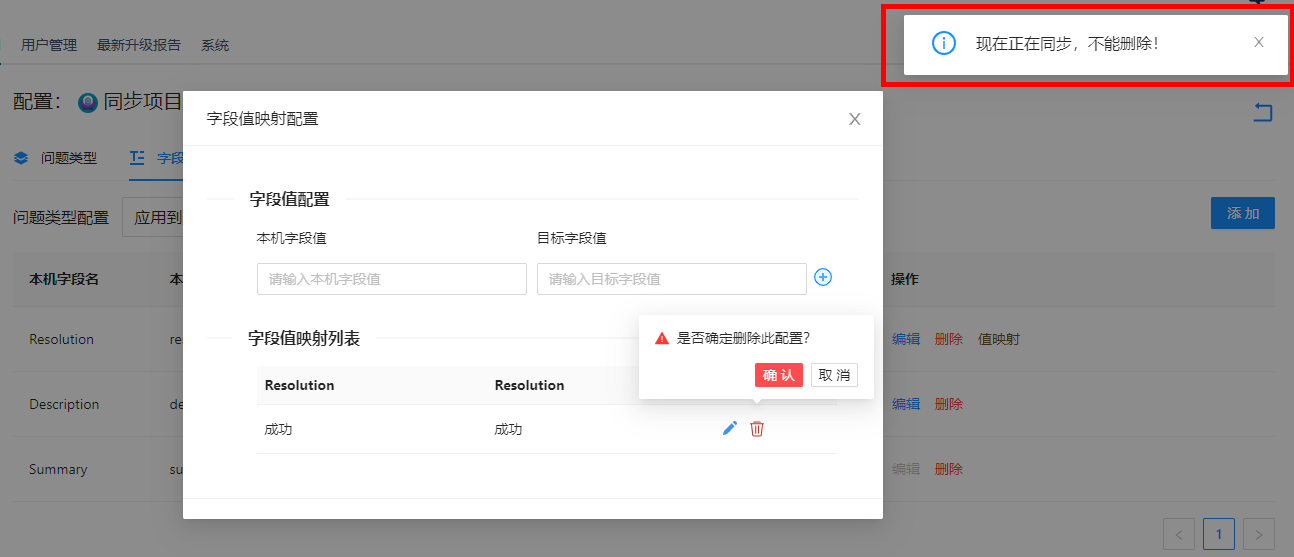This screenshot has width=1294, height=557.
Task: Click the pencil edit icon for 成功 row
Action: 730,428
